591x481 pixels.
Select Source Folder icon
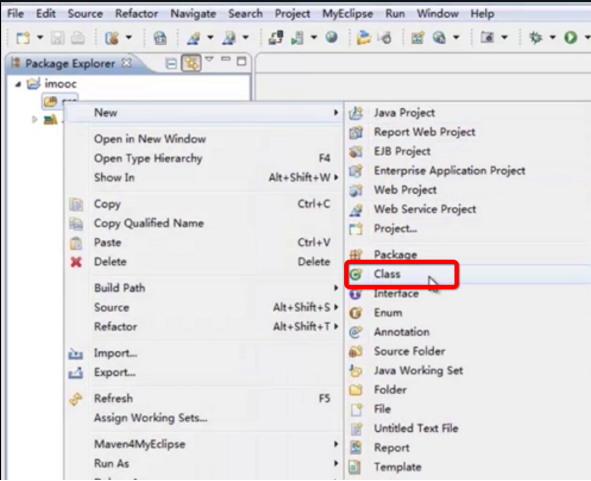click(356, 351)
